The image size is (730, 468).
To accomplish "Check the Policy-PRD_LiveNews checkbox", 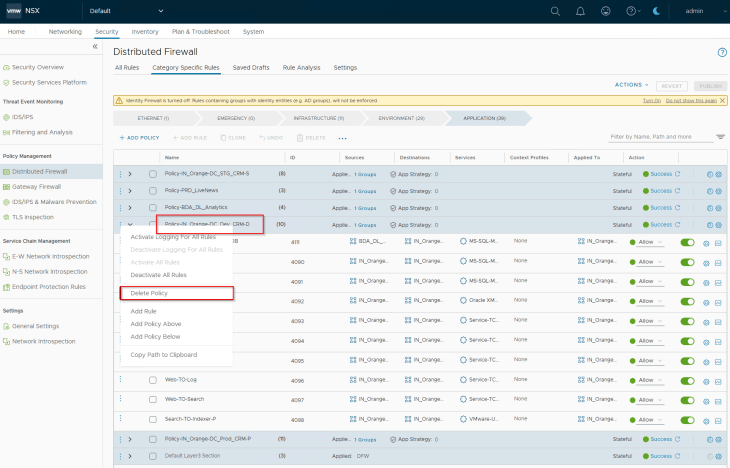I will point(153,190).
